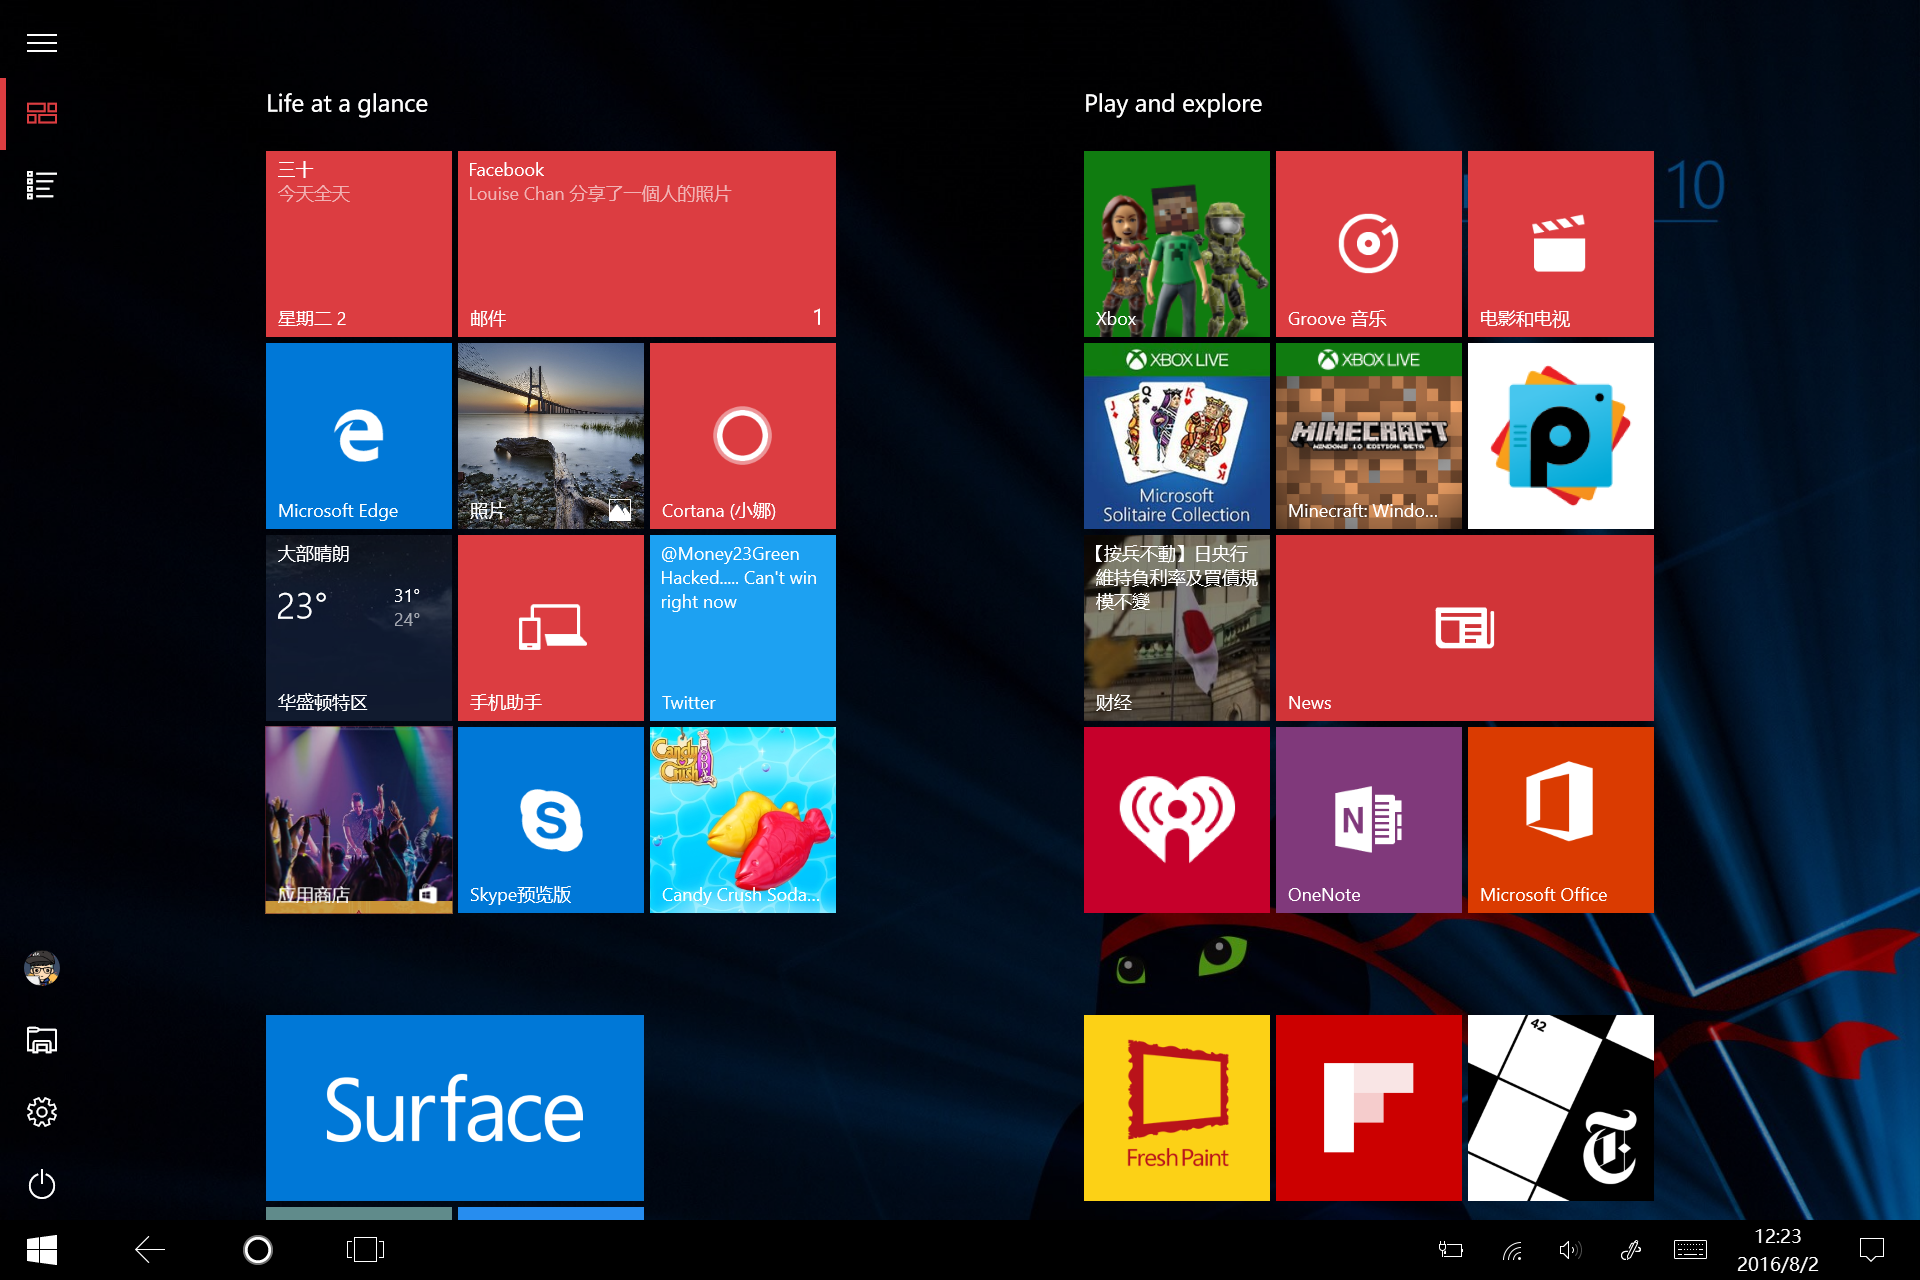1920x1280 pixels.
Task: Click the 'Play and explore' group title
Action: click(1173, 103)
